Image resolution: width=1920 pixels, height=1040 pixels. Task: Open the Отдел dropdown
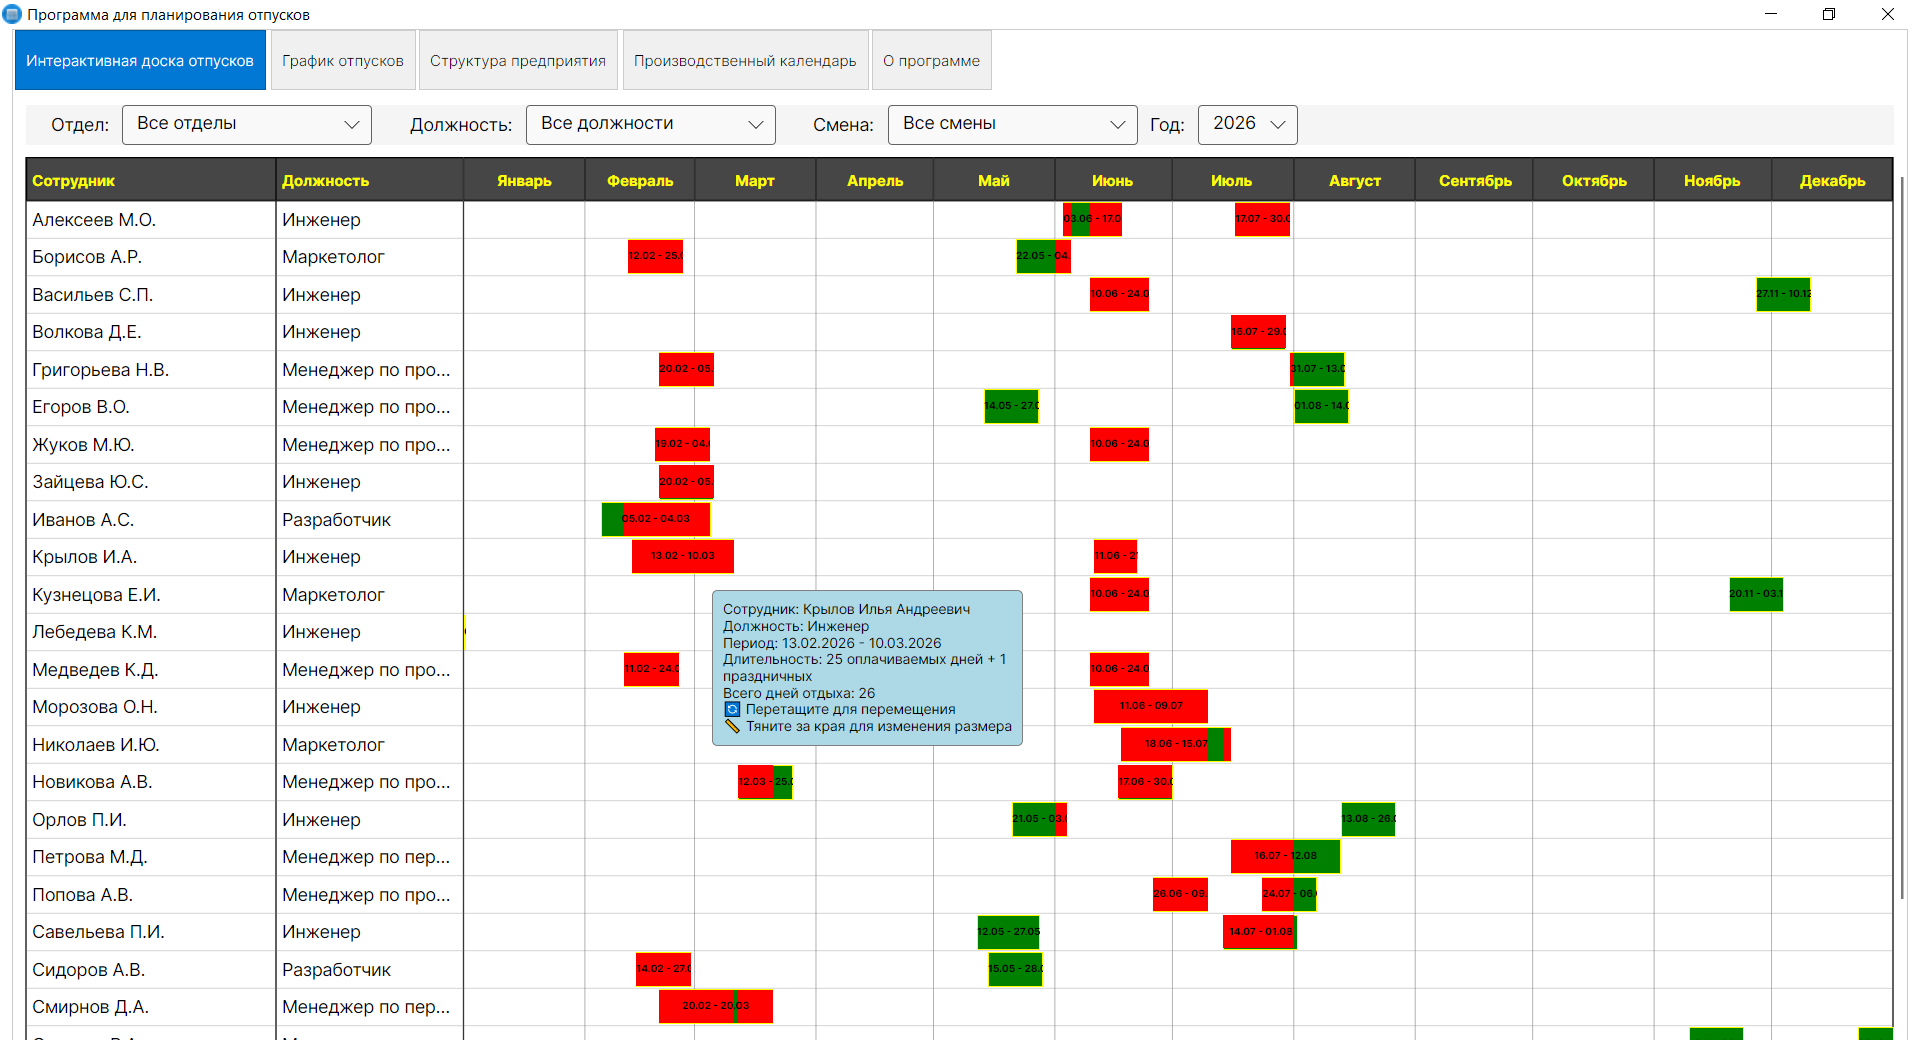pyautogui.click(x=246, y=124)
